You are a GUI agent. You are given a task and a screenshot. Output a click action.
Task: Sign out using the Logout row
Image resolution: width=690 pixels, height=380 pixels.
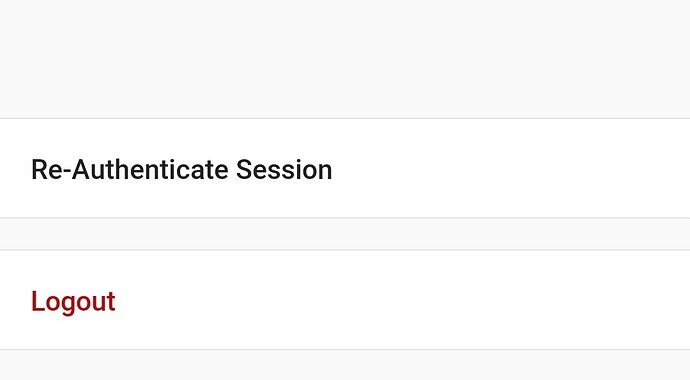tap(345, 300)
